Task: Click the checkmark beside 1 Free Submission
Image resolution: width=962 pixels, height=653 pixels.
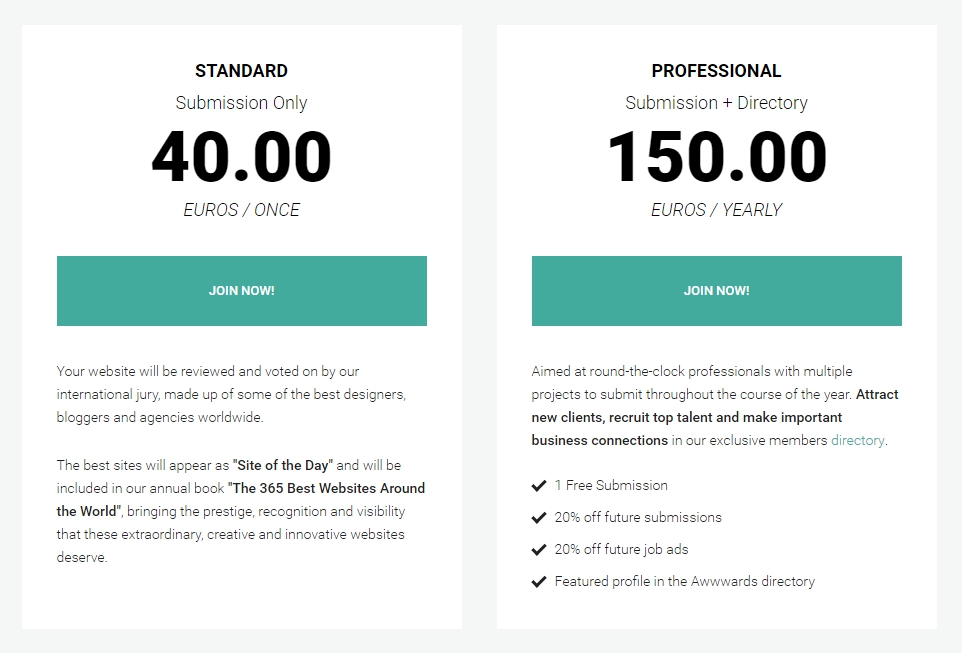Action: 539,486
